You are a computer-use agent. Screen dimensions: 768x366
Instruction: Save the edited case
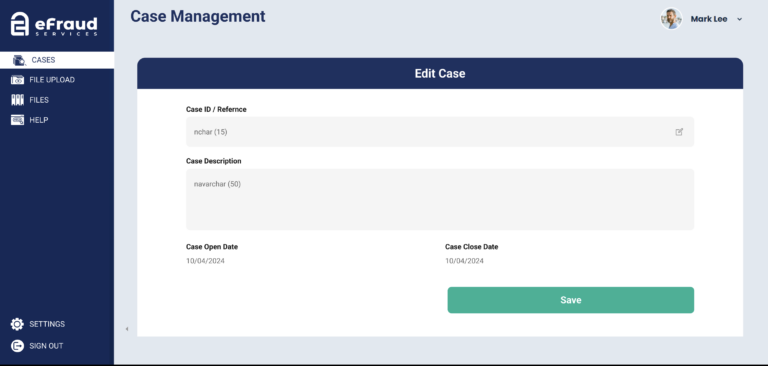[571, 300]
